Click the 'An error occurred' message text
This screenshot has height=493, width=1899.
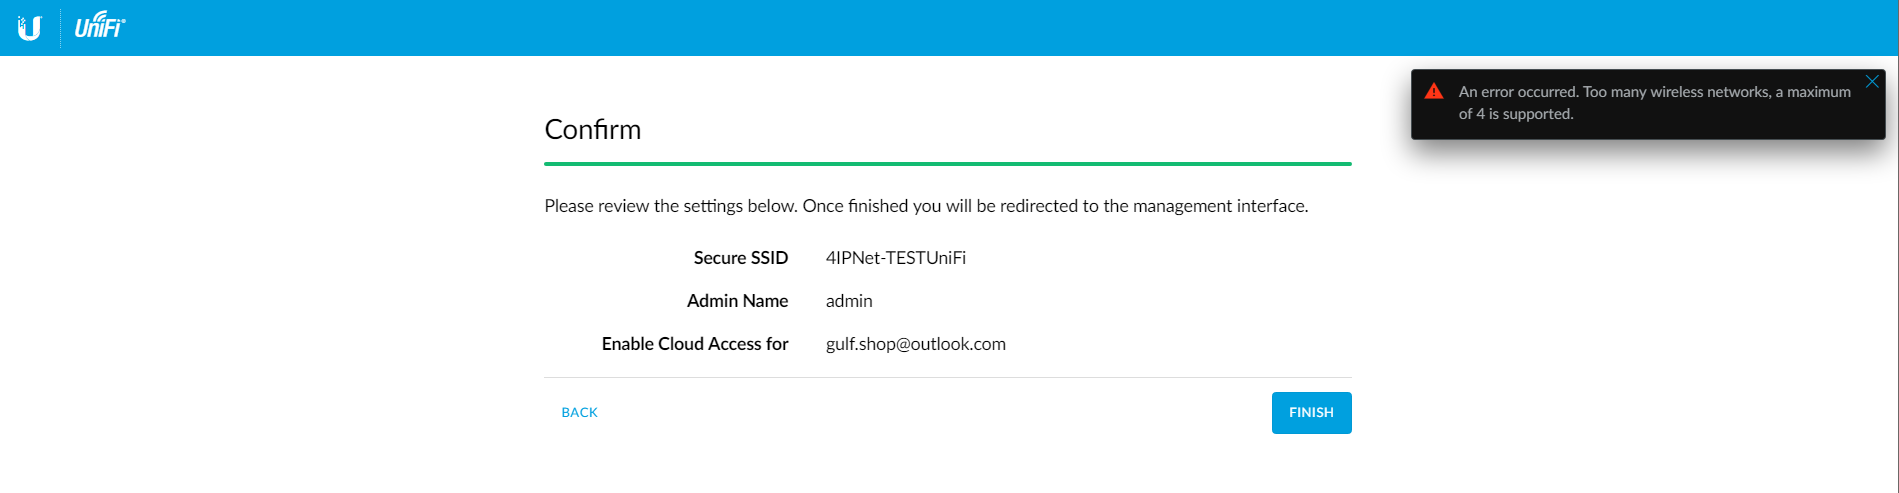tap(1518, 92)
